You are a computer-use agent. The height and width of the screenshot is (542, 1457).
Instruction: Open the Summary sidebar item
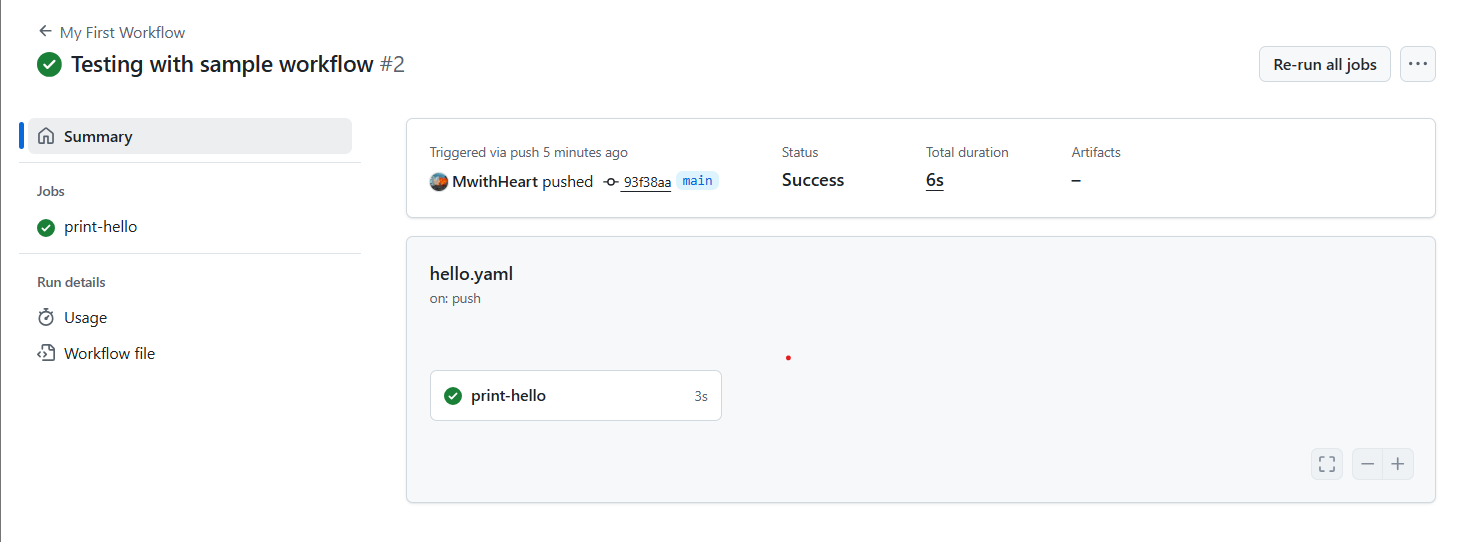(98, 137)
